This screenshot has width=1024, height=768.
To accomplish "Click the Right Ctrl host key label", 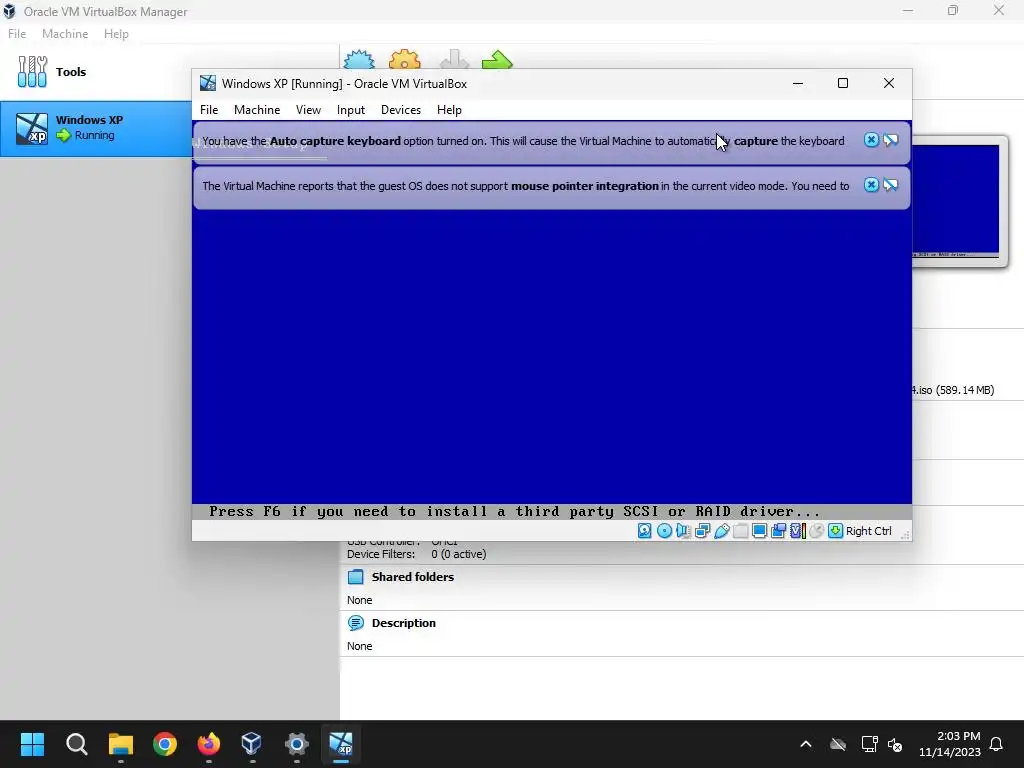I will [869, 531].
